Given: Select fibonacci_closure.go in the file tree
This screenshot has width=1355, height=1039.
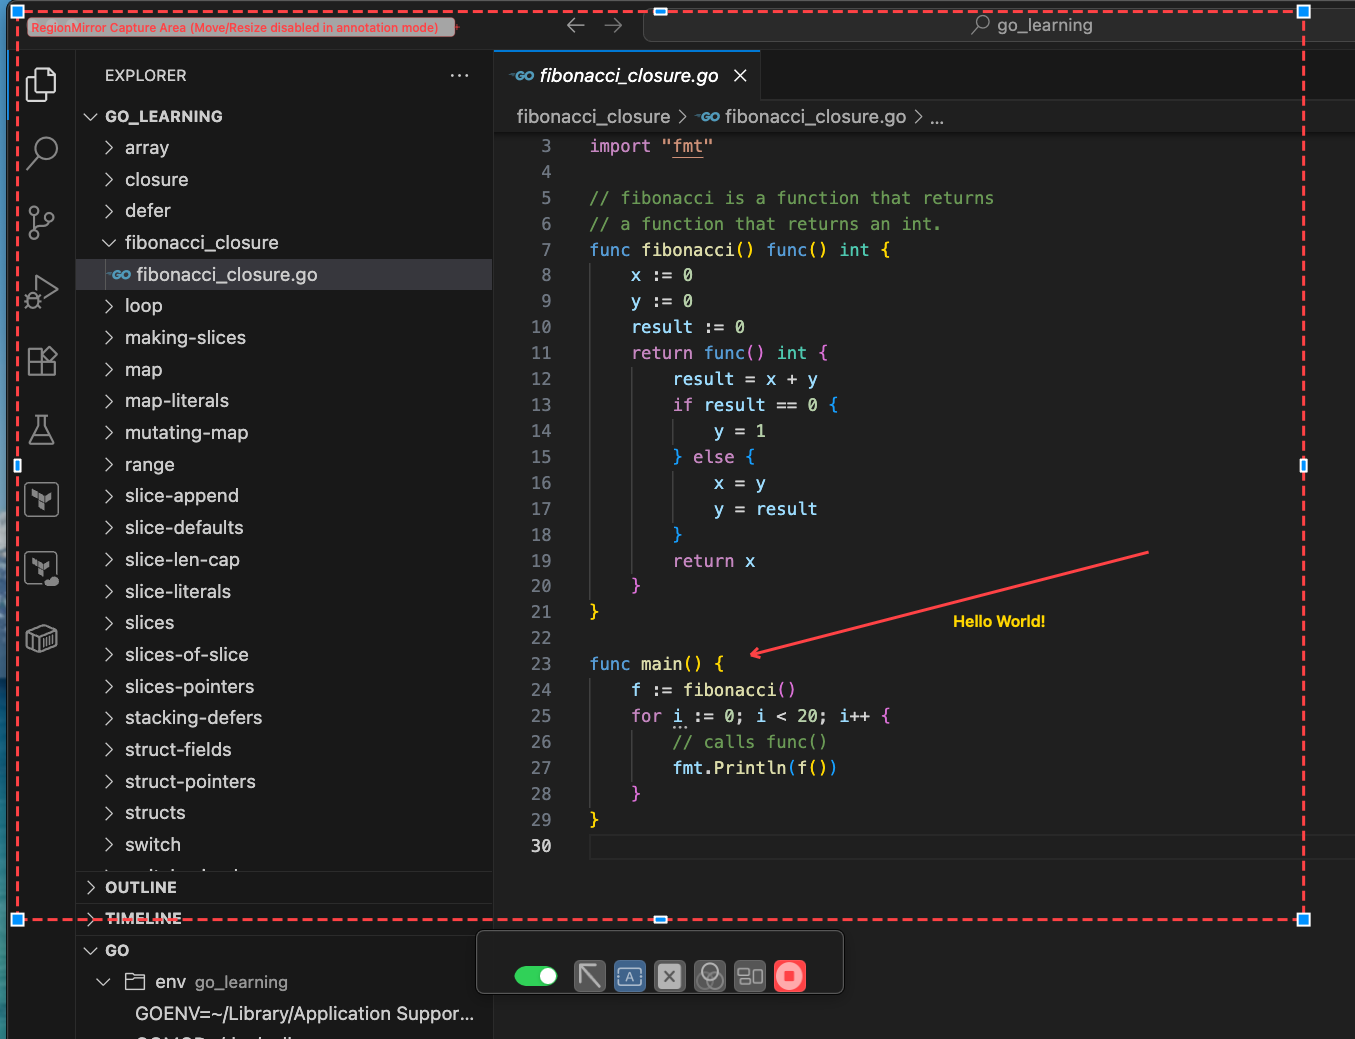Looking at the screenshot, I should [x=226, y=275].
